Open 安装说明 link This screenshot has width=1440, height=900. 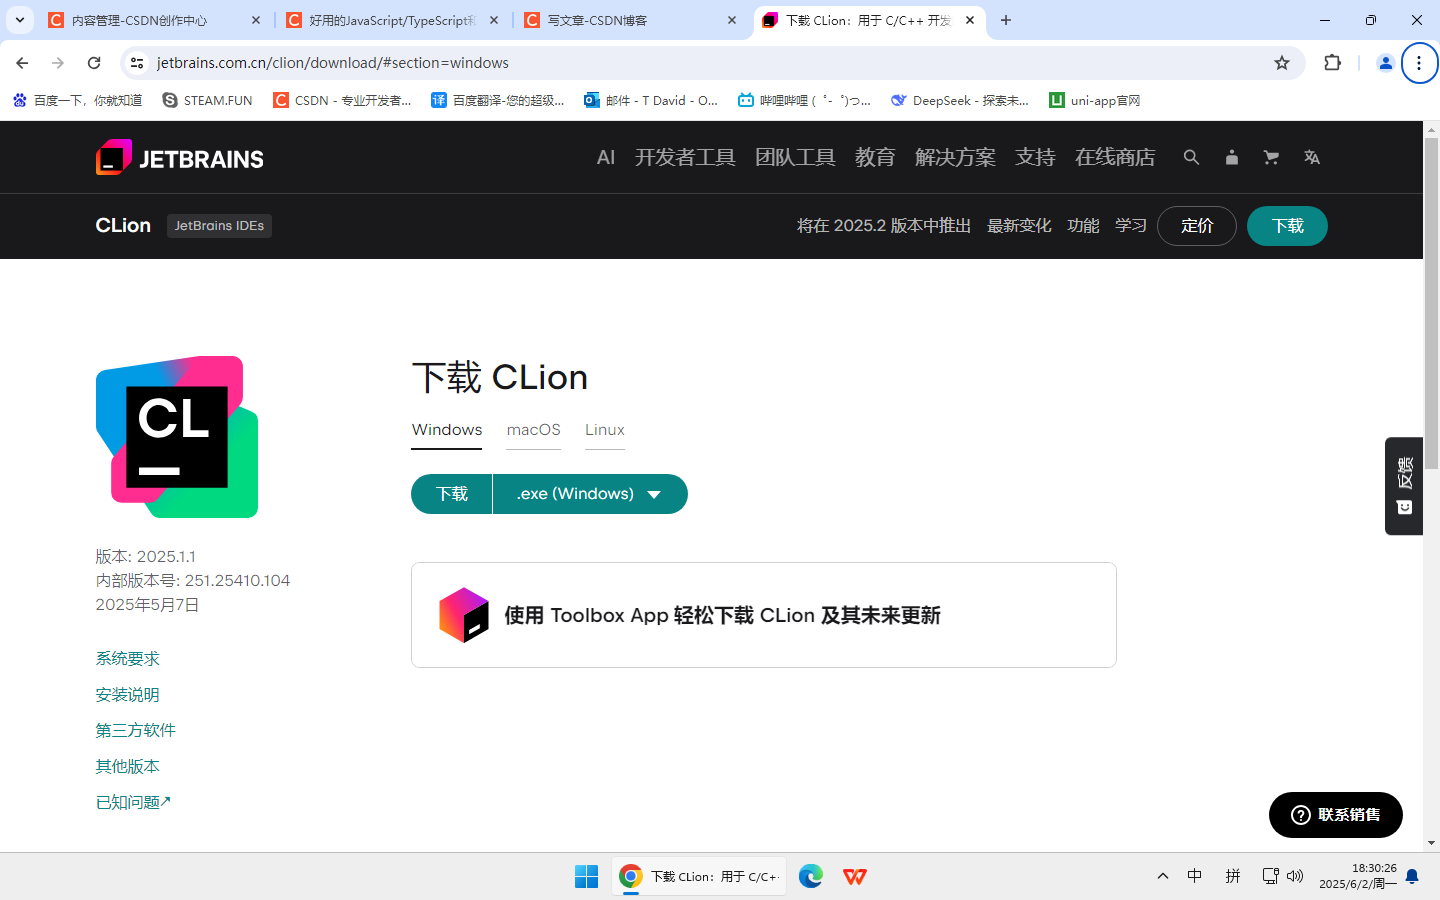click(x=127, y=694)
